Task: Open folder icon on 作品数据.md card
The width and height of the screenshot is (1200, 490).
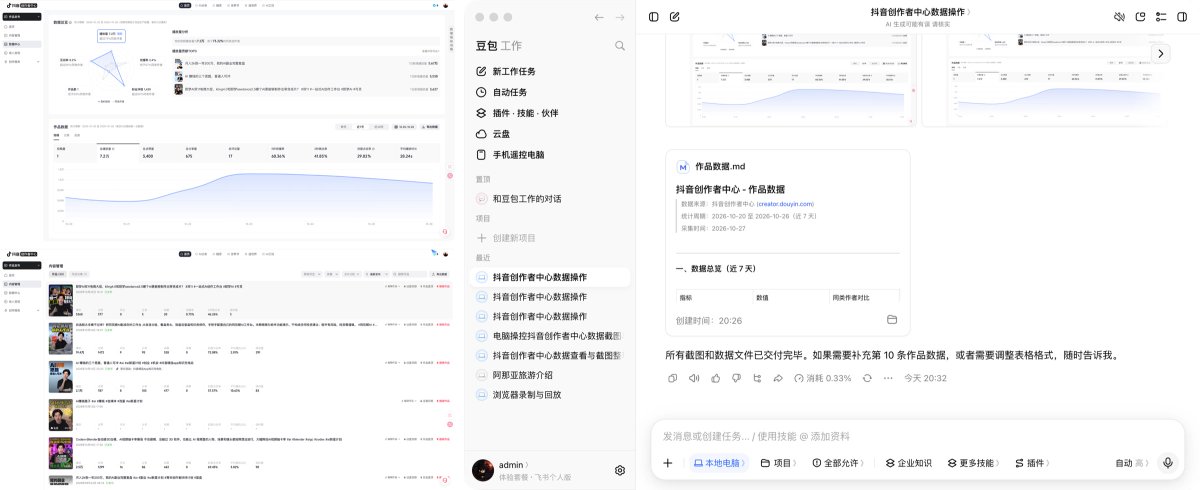Action: coord(892,320)
